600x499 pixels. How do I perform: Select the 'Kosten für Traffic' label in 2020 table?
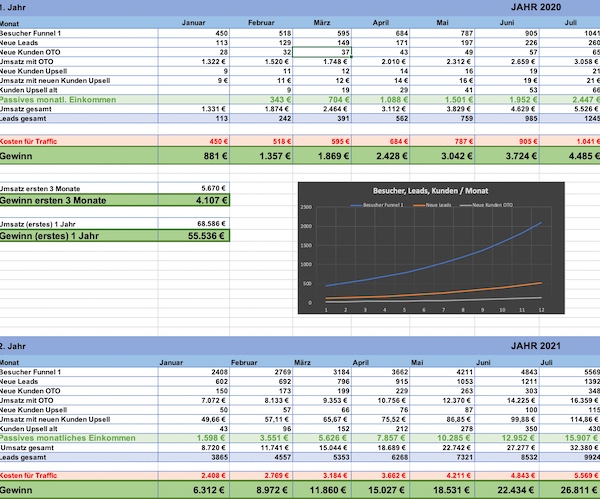click(x=31, y=141)
